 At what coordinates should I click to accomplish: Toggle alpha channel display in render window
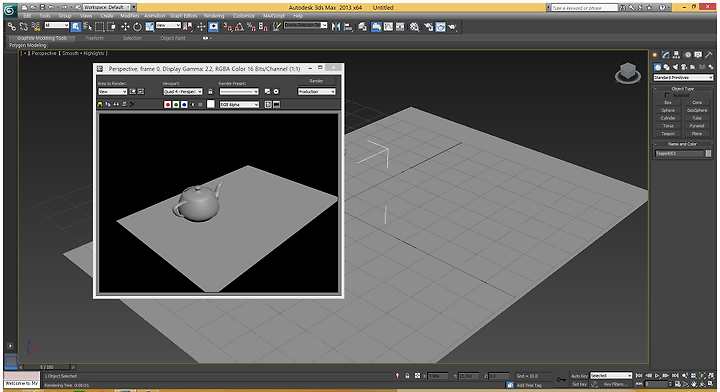coord(192,105)
